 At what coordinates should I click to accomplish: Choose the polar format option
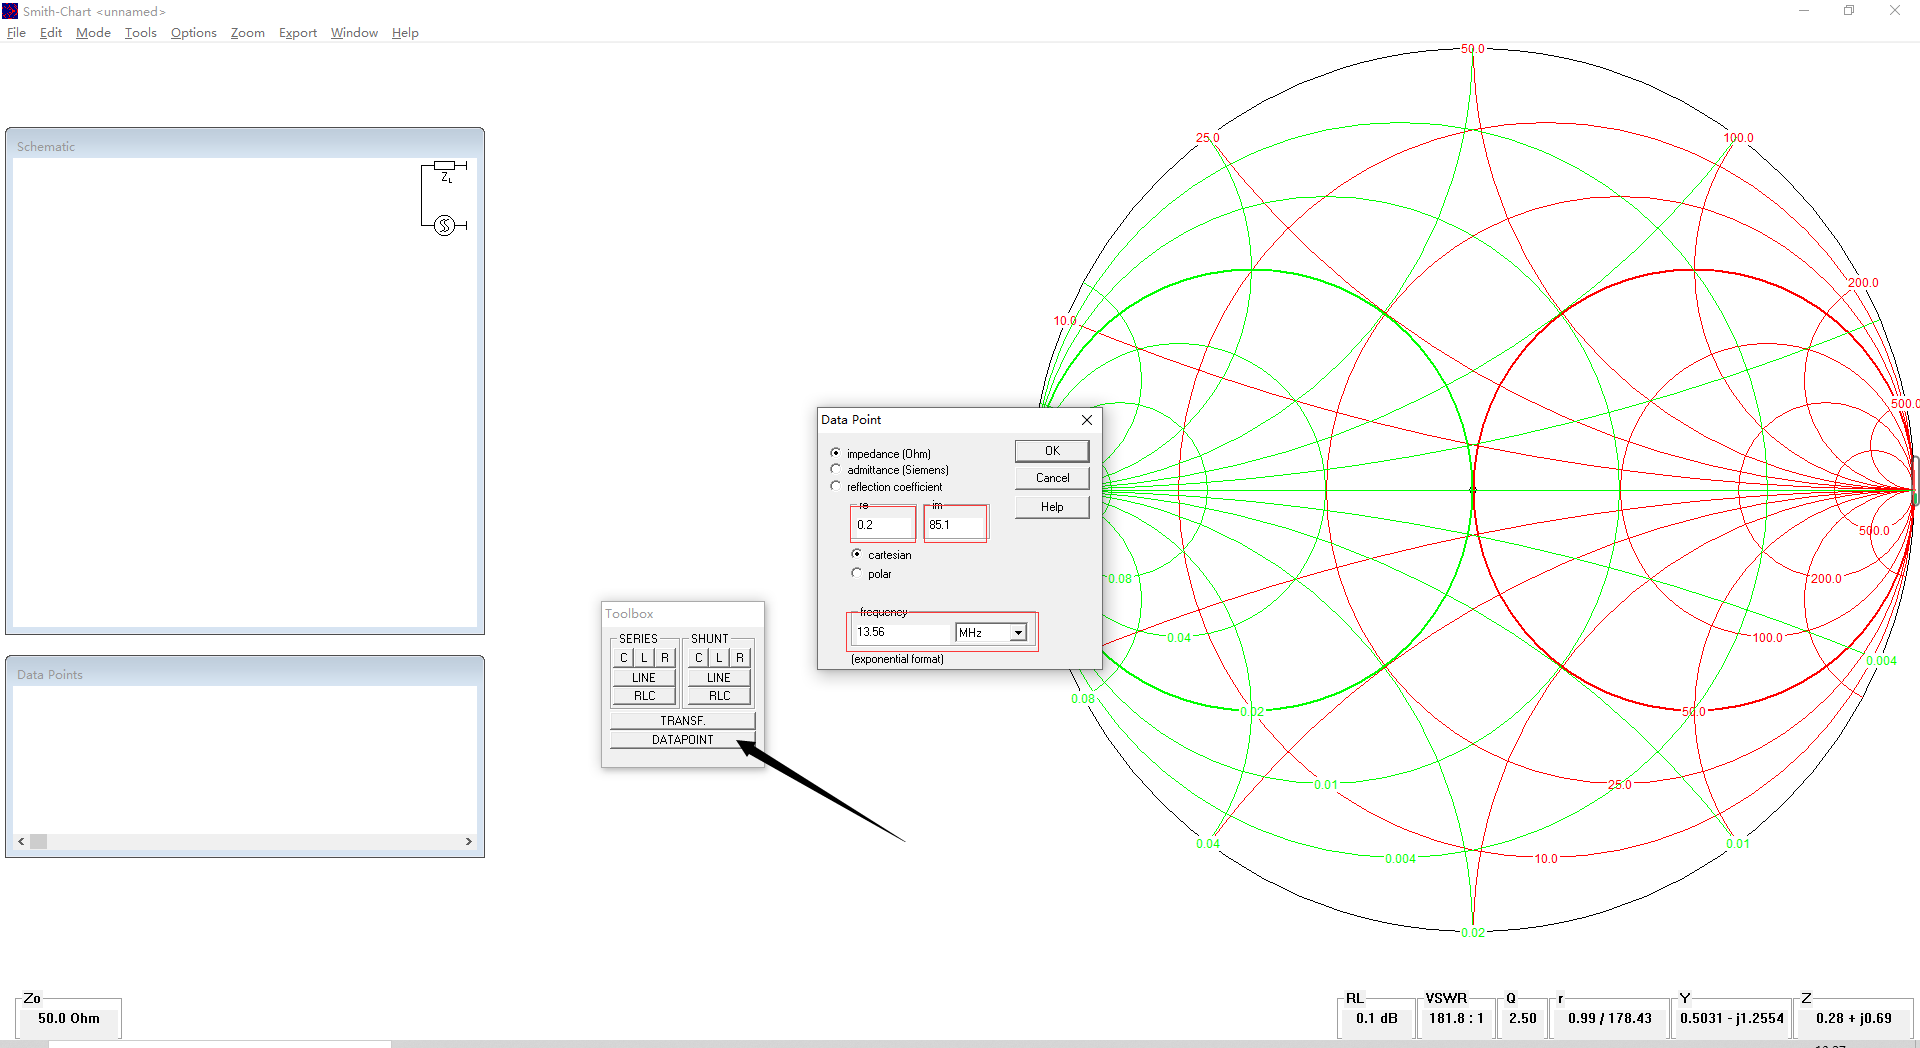tap(857, 573)
